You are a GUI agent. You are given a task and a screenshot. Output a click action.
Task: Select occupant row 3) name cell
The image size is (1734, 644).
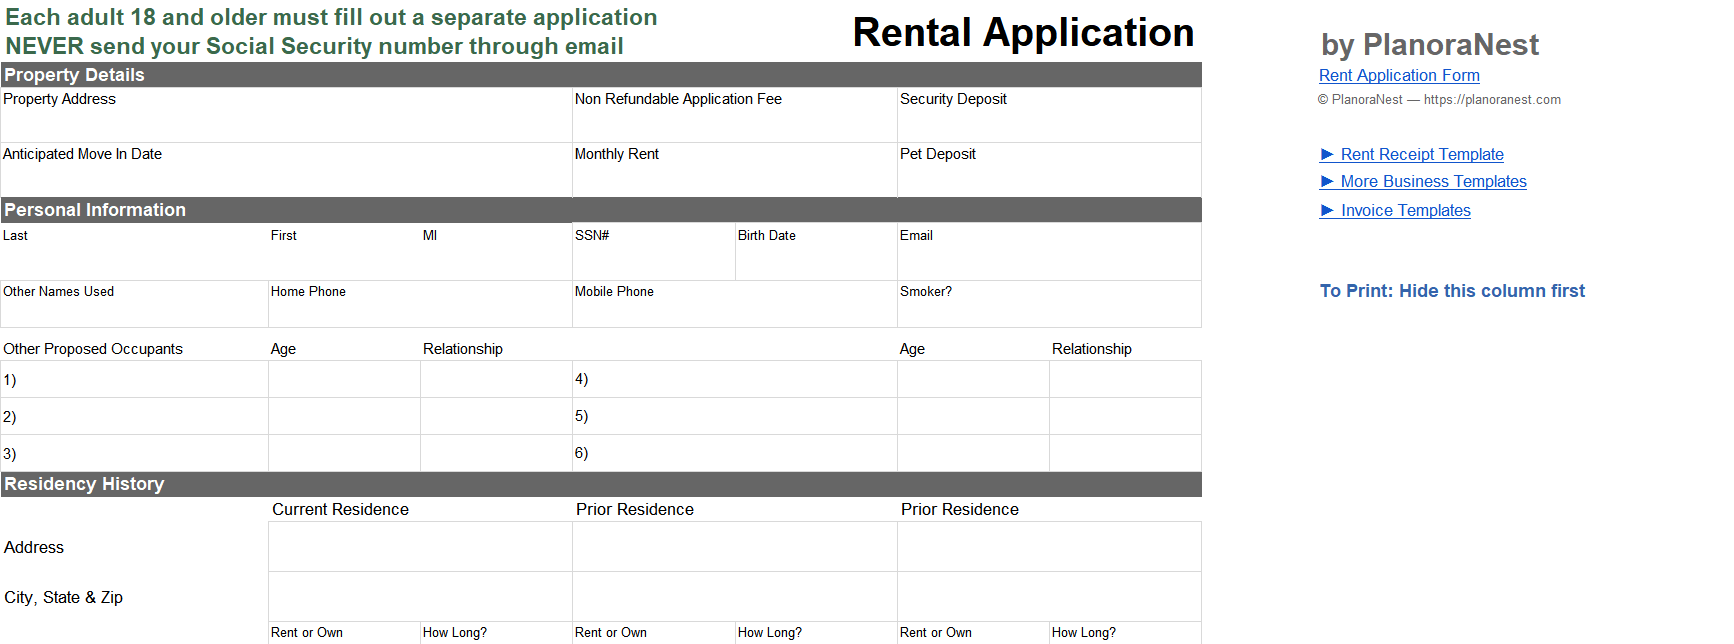[134, 453]
